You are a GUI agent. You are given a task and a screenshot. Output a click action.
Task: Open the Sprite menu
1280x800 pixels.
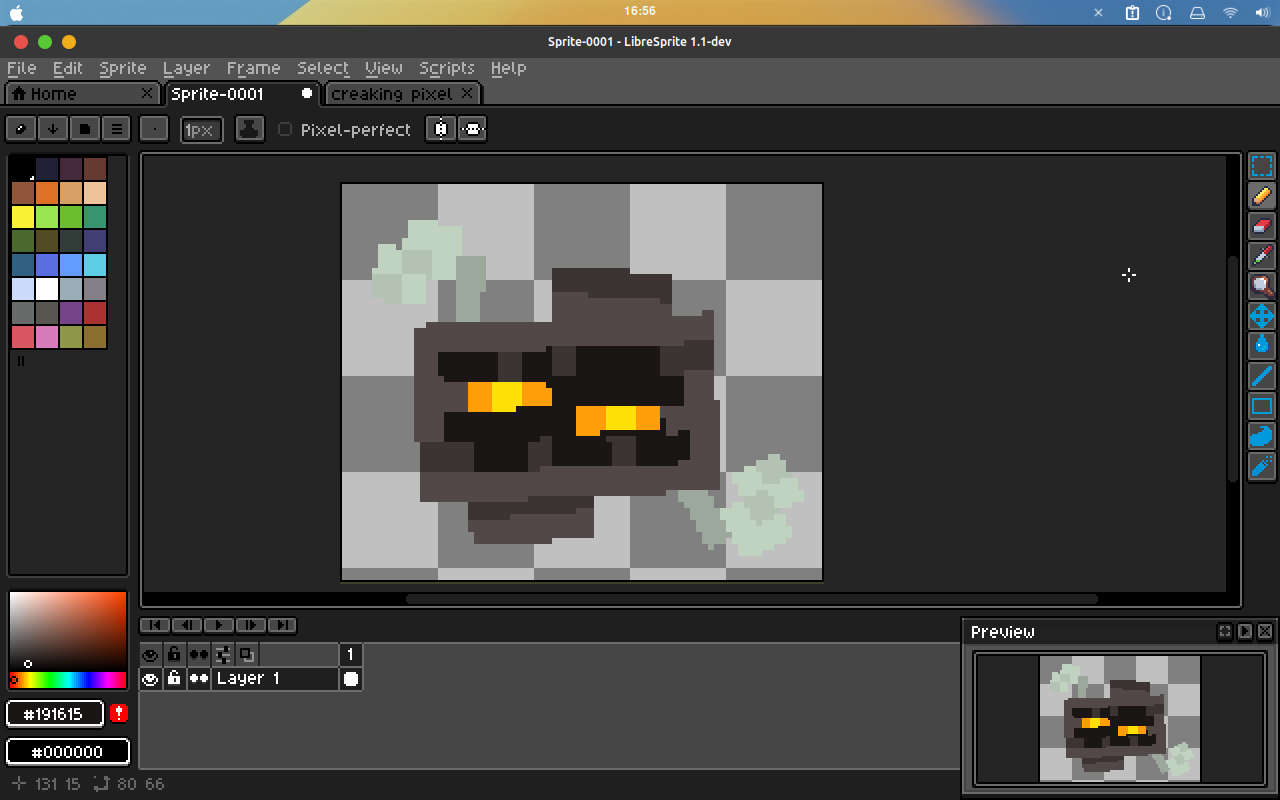[123, 68]
